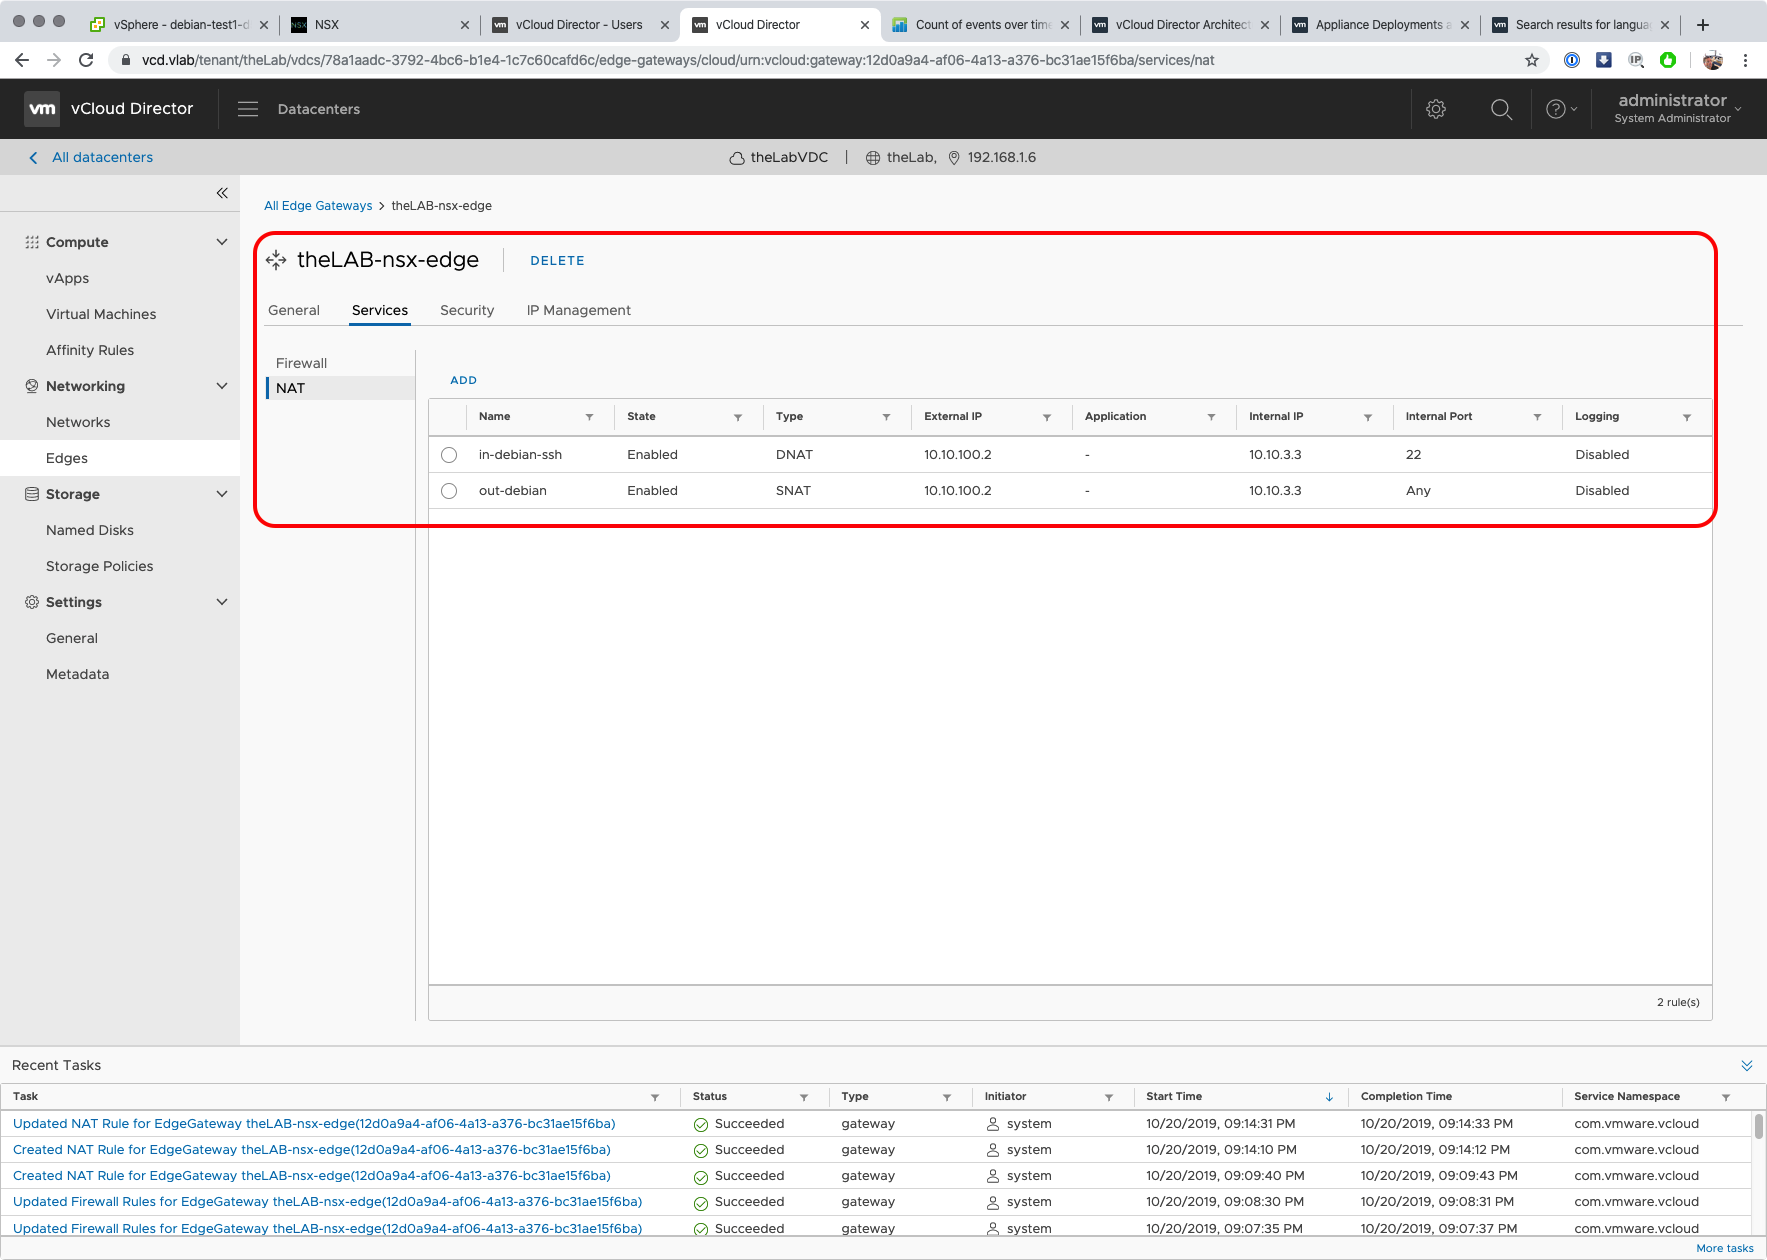The height and width of the screenshot is (1260, 1767).
Task: Open the administrator user dropdown
Action: [x=1679, y=108]
